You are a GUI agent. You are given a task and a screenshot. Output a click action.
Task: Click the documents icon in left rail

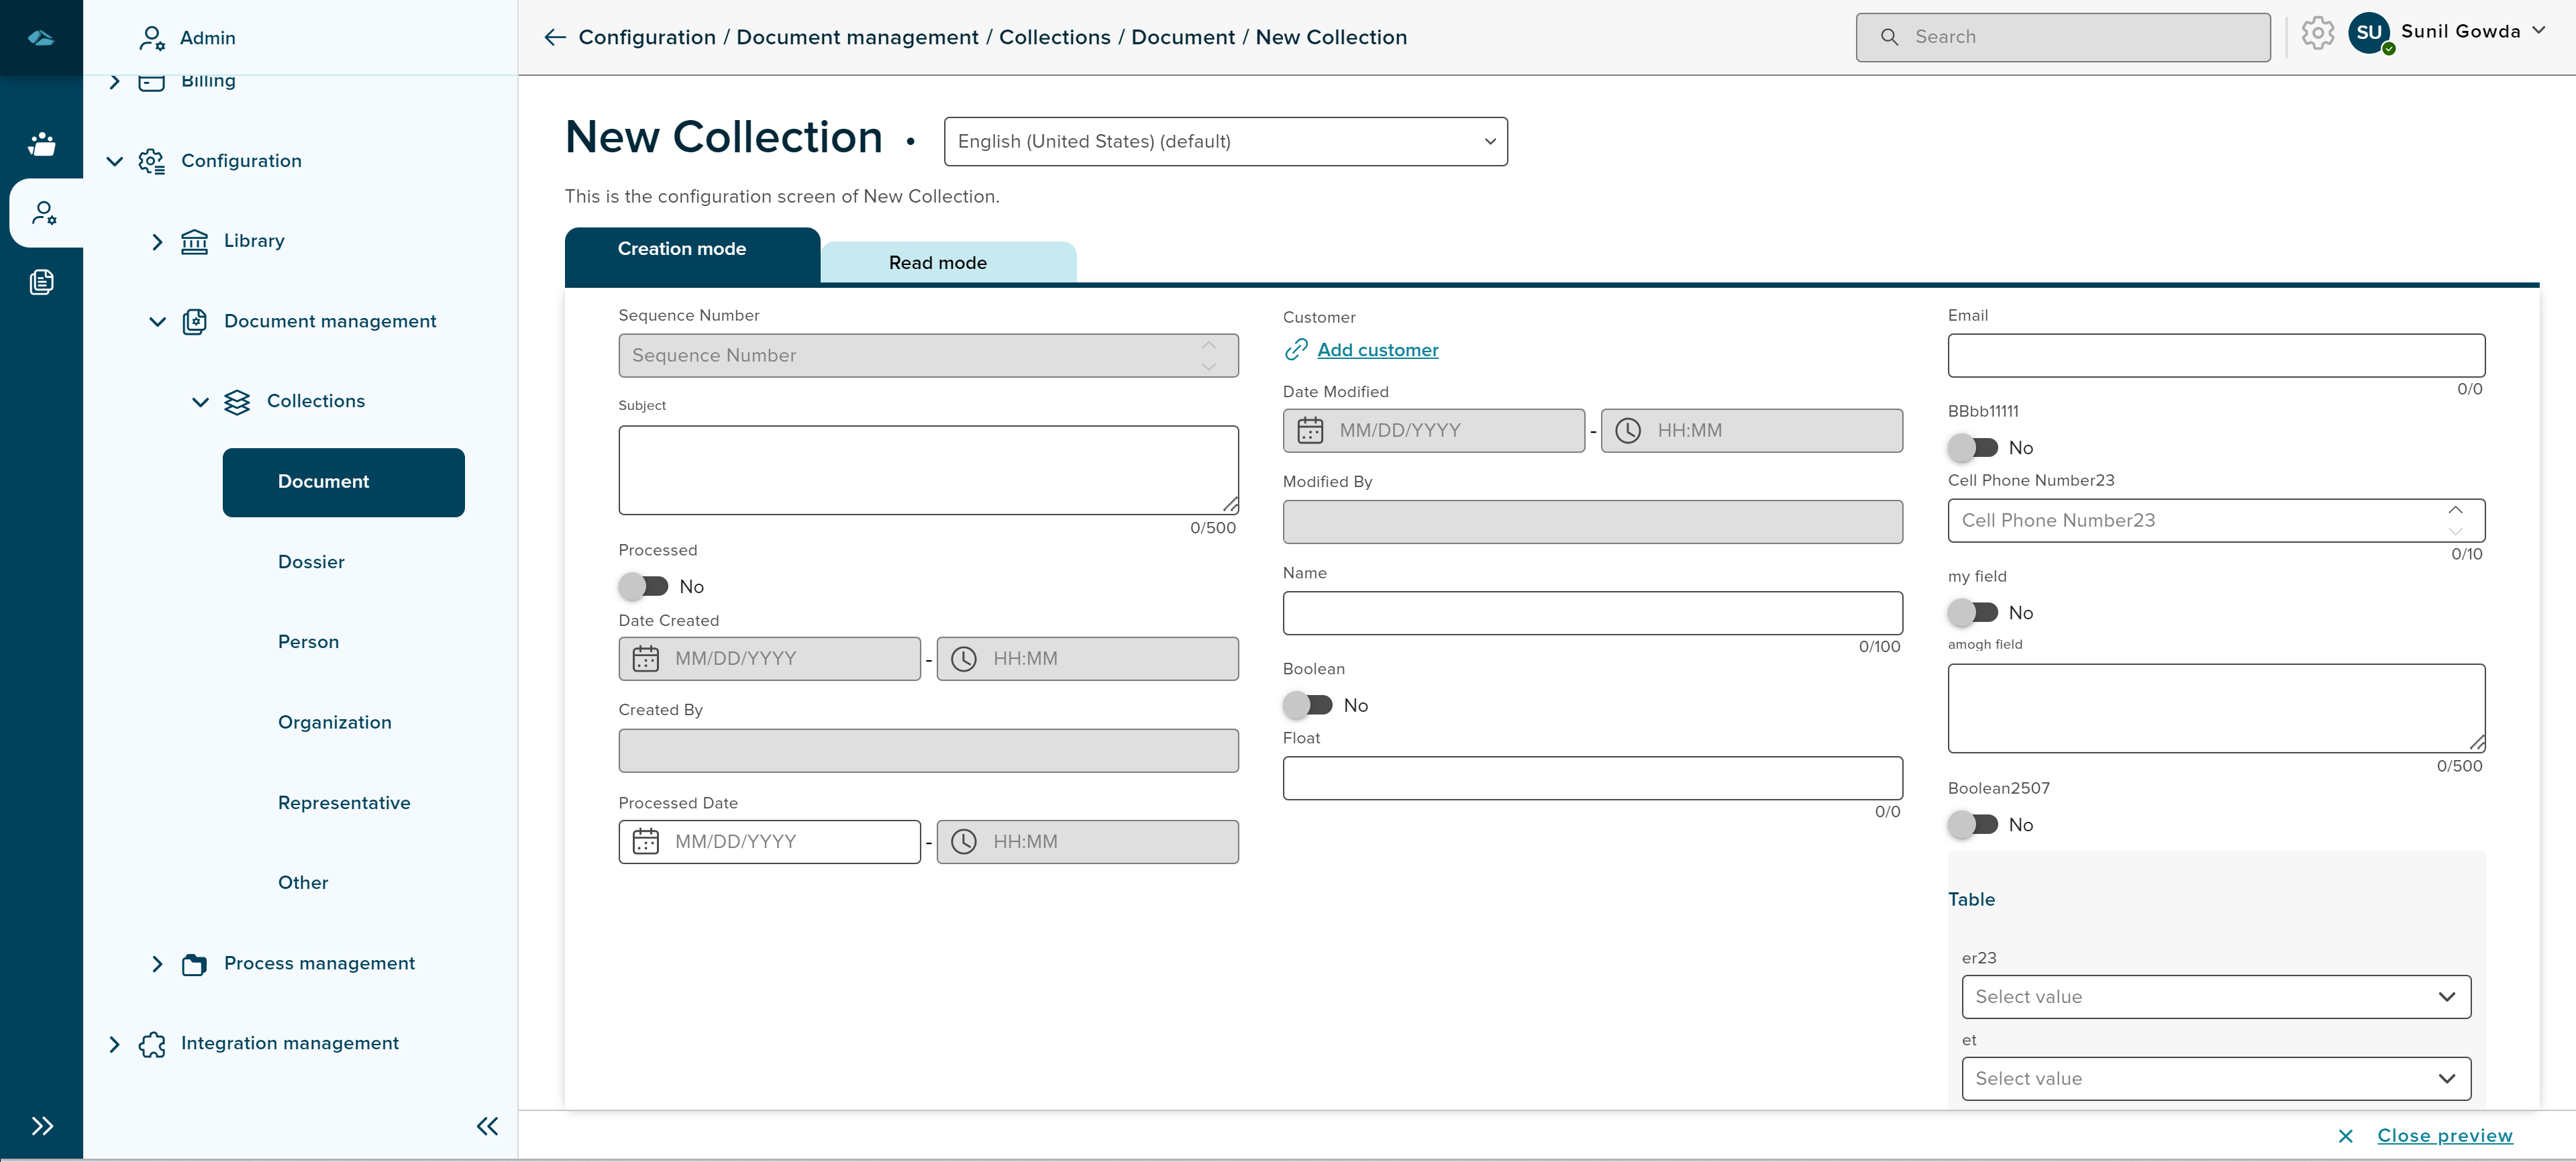[x=41, y=282]
